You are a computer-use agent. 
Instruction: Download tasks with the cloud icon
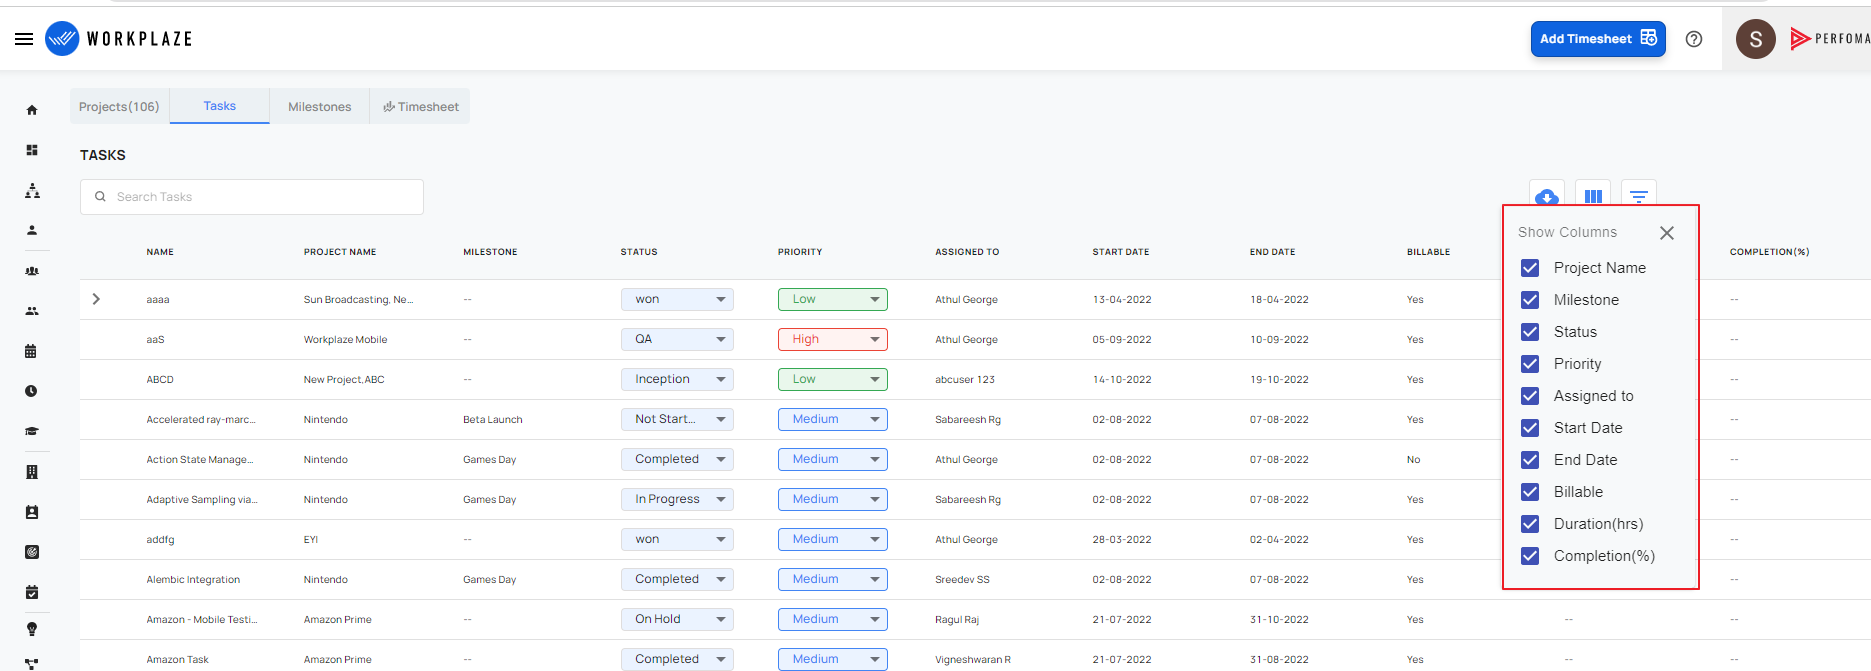pos(1547,196)
